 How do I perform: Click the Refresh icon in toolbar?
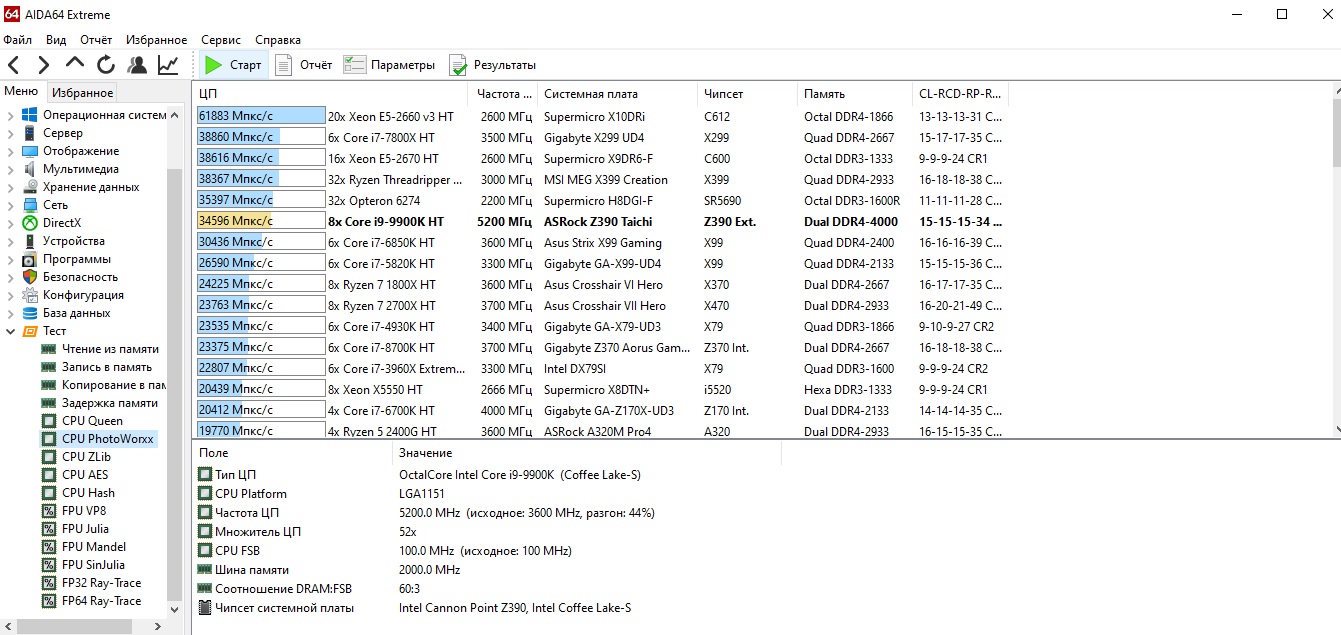point(106,65)
